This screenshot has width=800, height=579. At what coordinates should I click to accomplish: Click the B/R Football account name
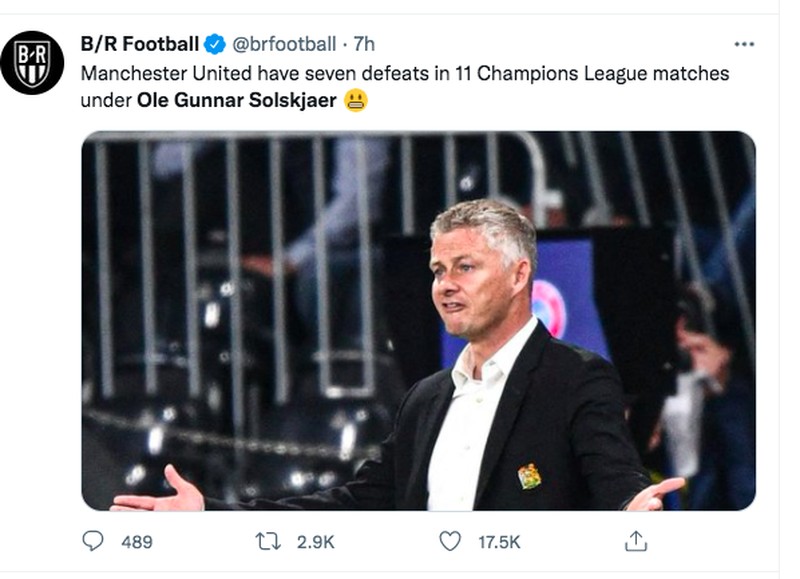tap(141, 42)
